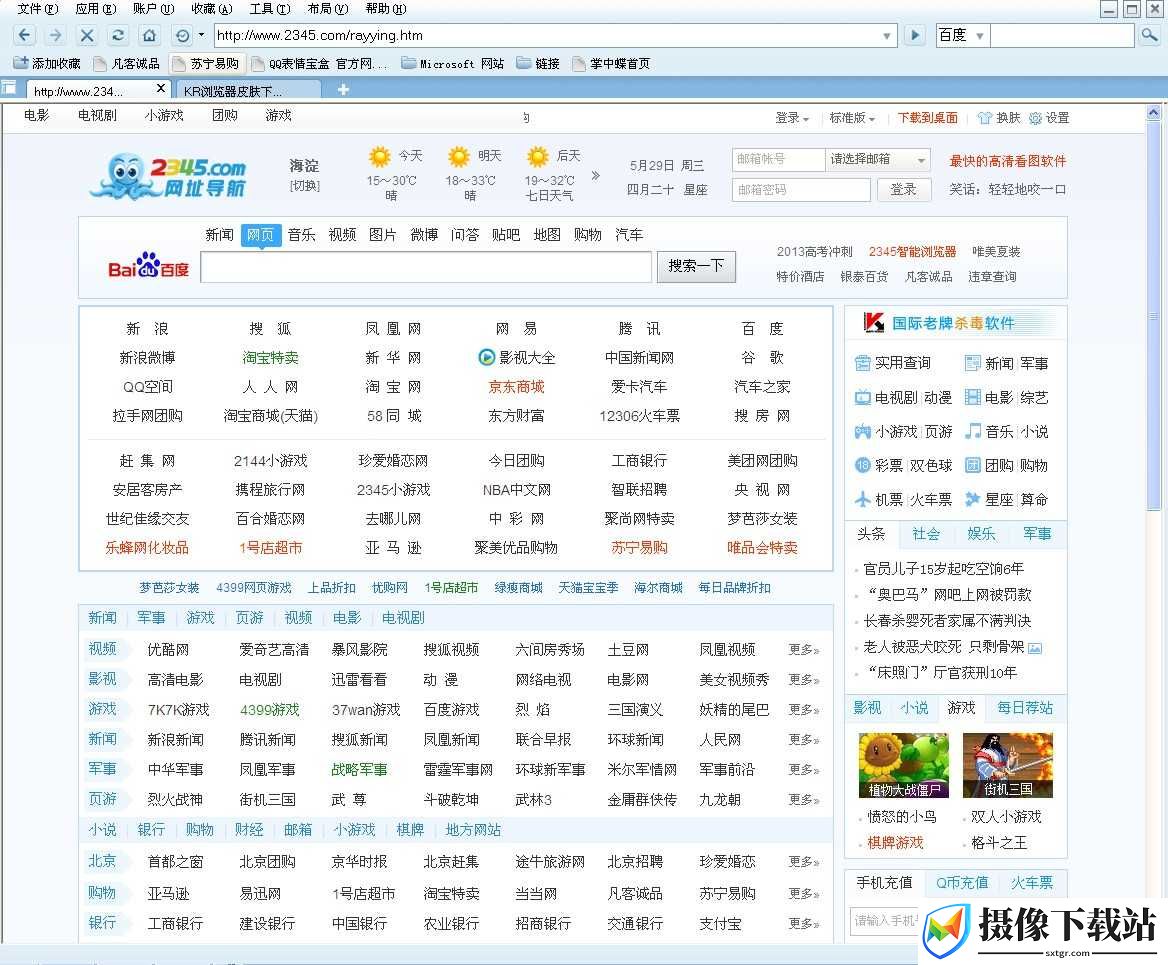Go back with the browser back arrow

[24, 35]
